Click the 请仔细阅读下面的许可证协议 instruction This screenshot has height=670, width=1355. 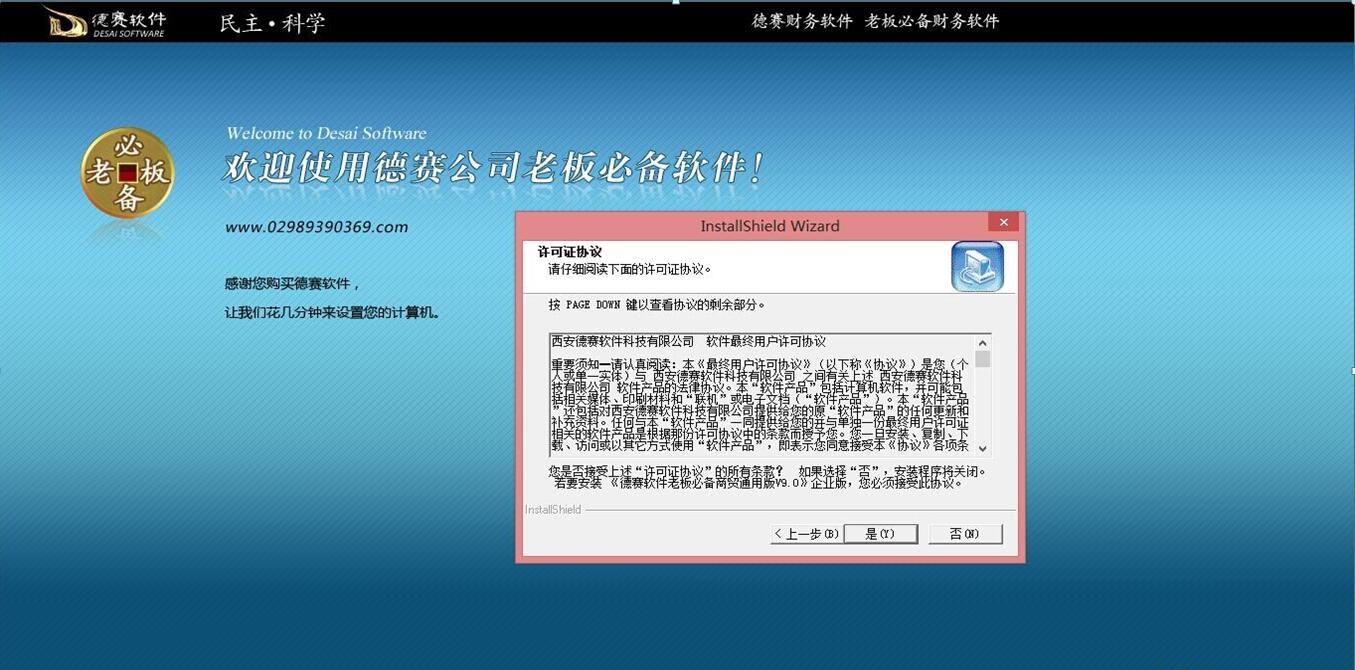pyautogui.click(x=630, y=269)
